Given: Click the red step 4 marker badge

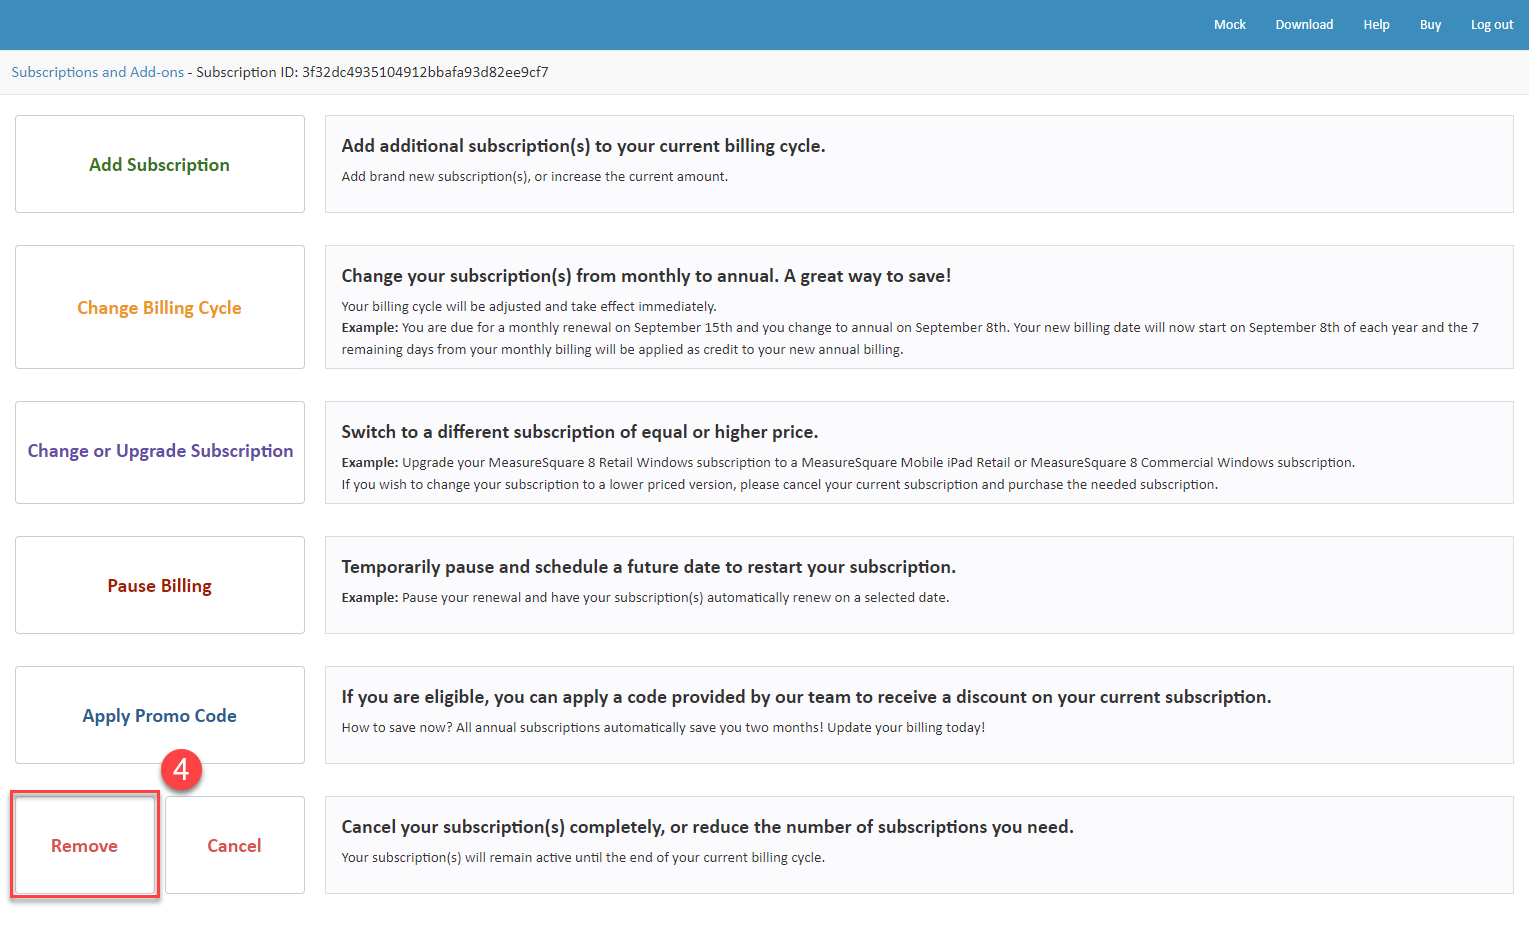Looking at the screenshot, I should pos(181,769).
